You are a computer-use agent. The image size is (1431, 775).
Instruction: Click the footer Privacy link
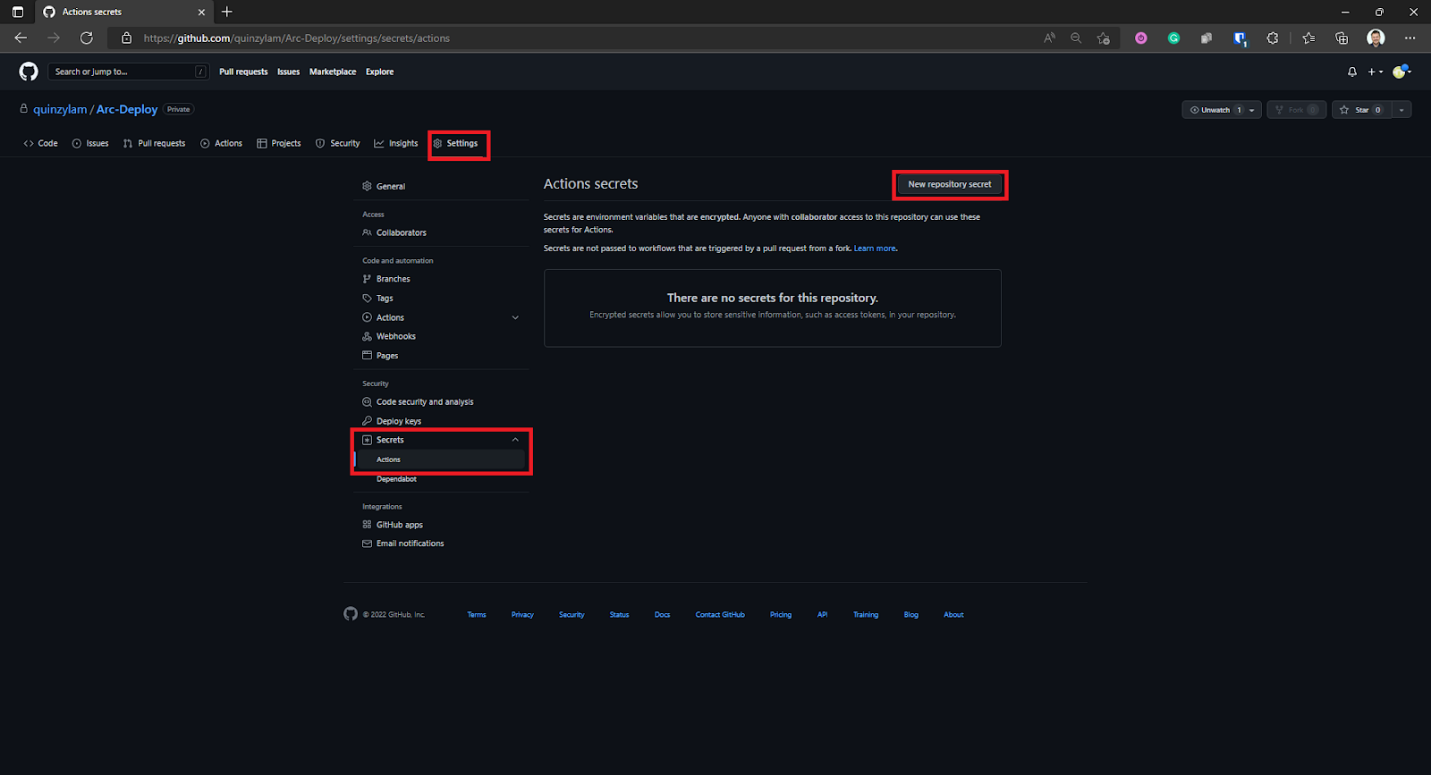pos(522,615)
